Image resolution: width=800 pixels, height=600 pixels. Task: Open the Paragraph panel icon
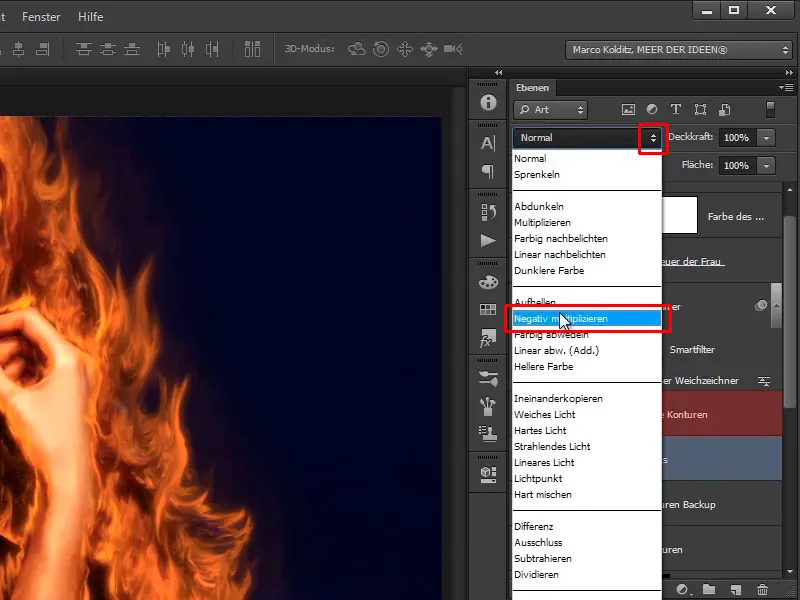488,172
